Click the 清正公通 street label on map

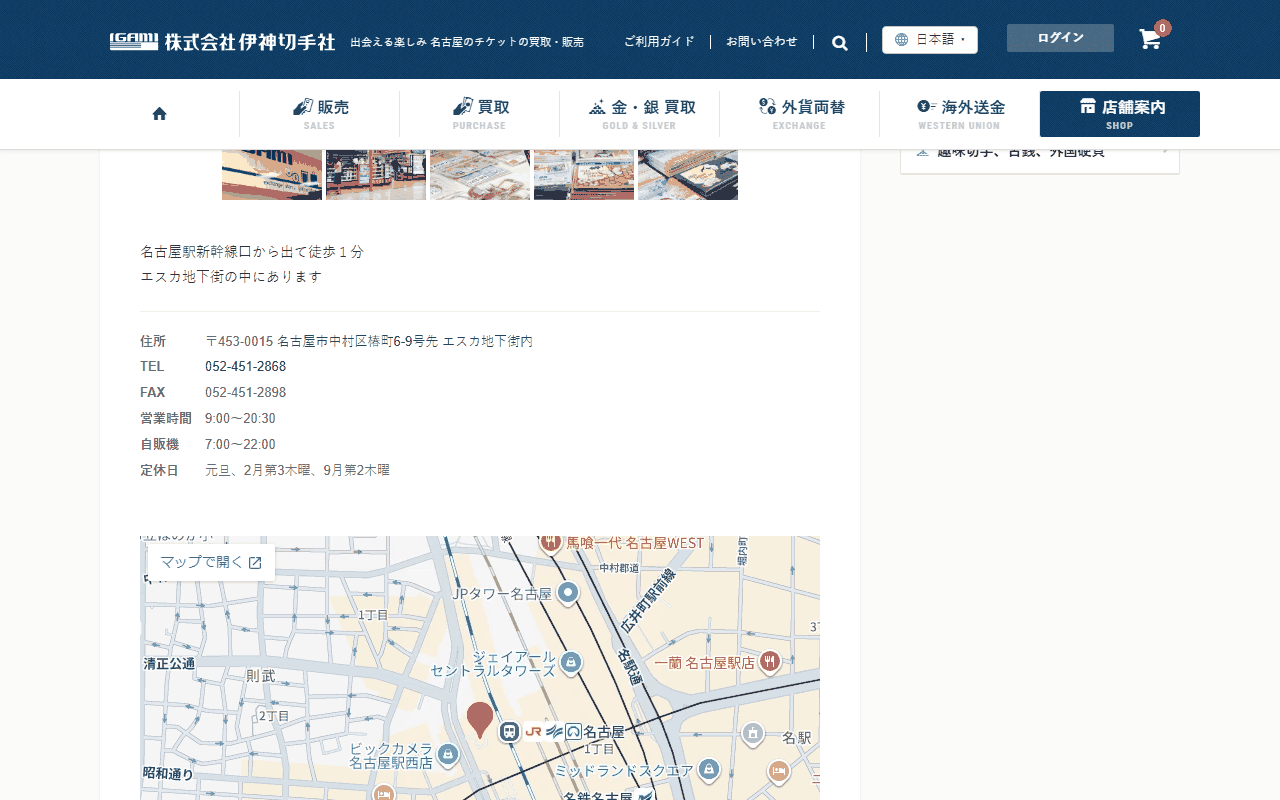click(169, 664)
